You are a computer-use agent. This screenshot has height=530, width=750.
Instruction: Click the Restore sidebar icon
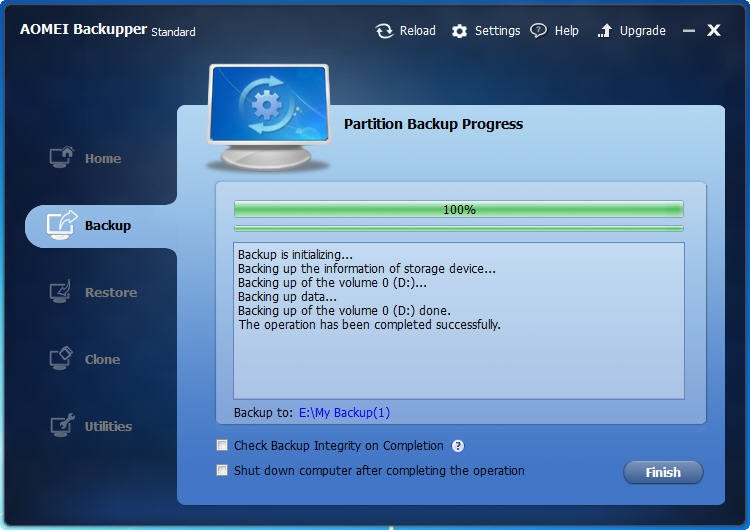[61, 291]
